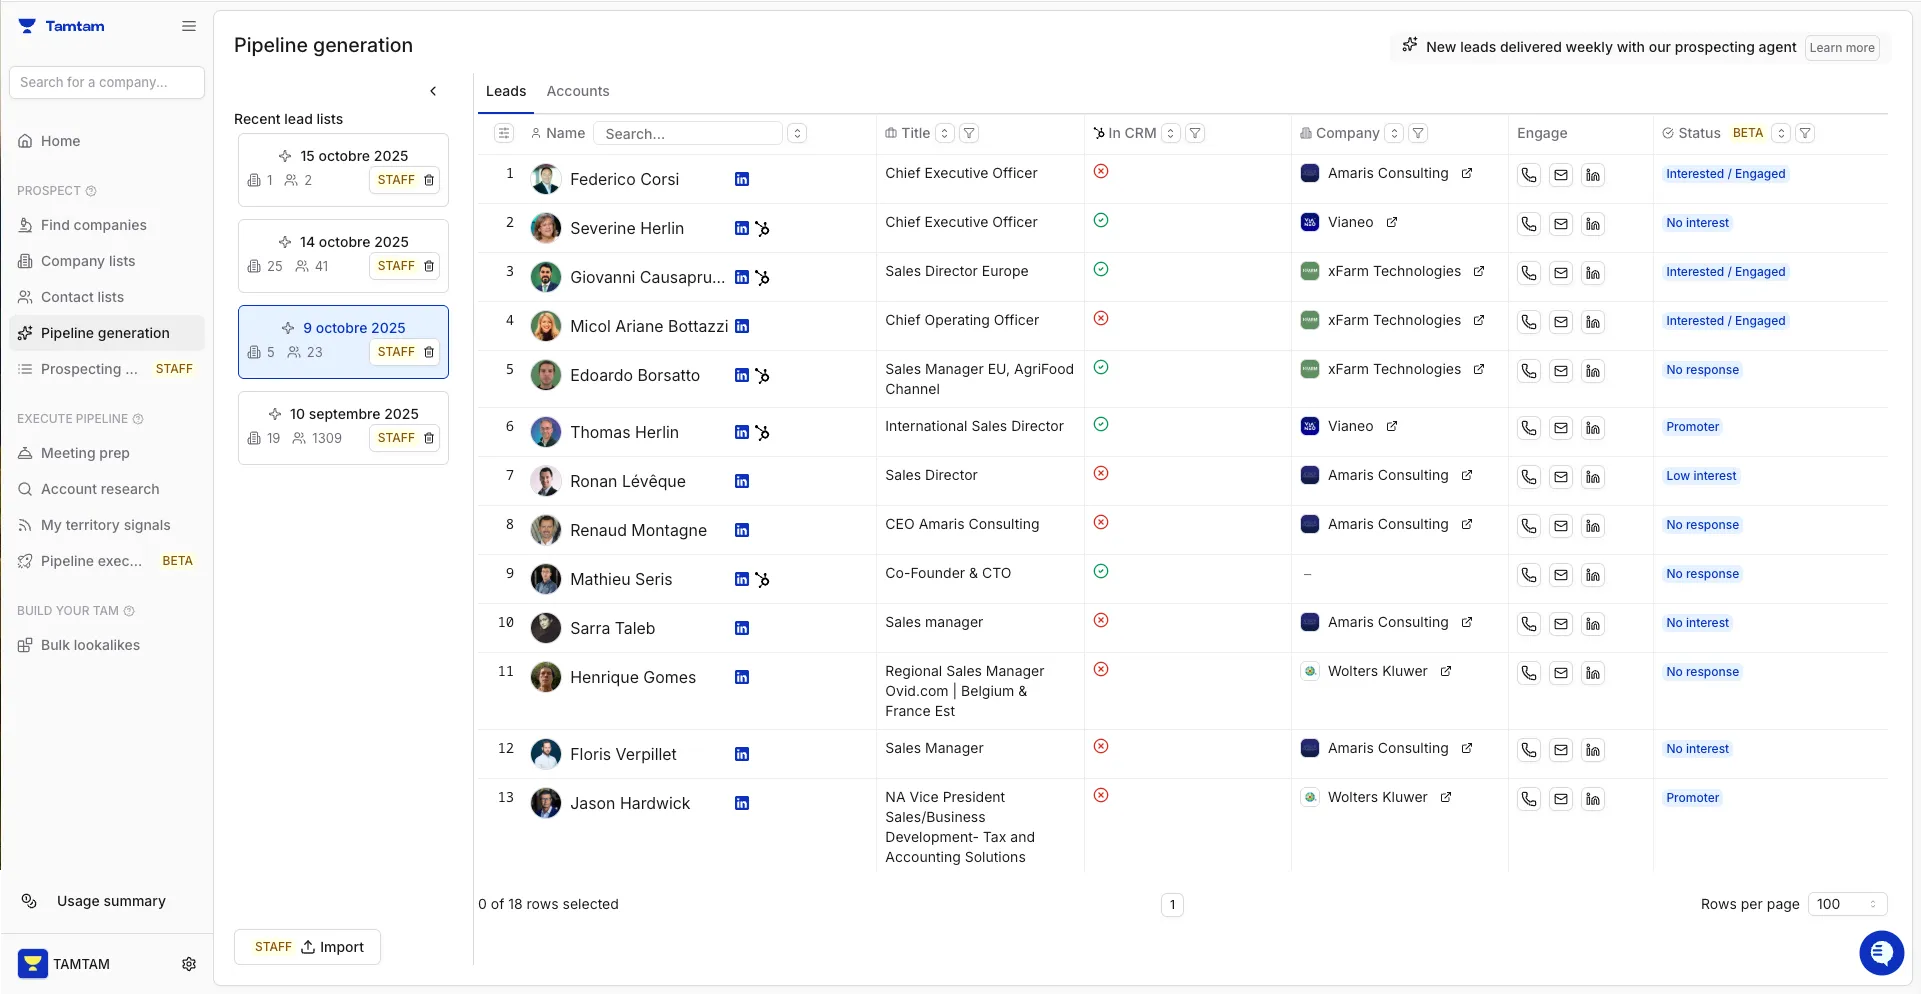The height and width of the screenshot is (994, 1921).
Task: Email Ronan Lévêque via envelope icon
Action: (x=1561, y=477)
